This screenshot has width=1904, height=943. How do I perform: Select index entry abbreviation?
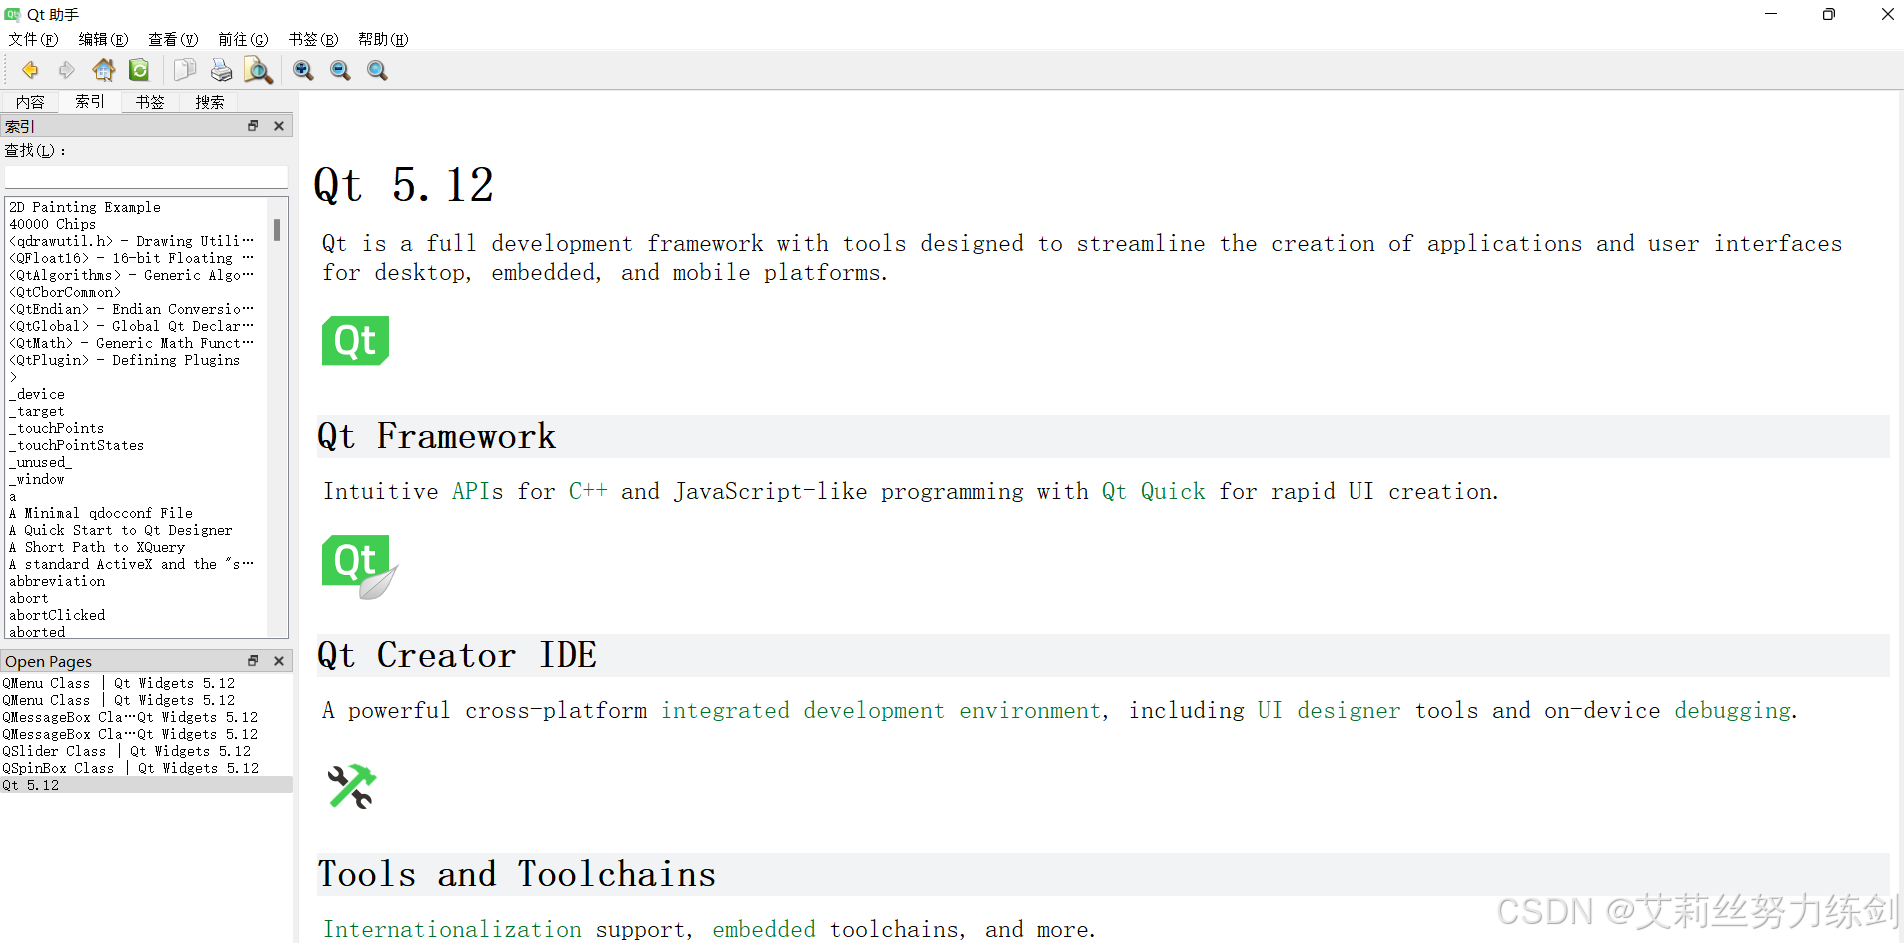pos(57,581)
